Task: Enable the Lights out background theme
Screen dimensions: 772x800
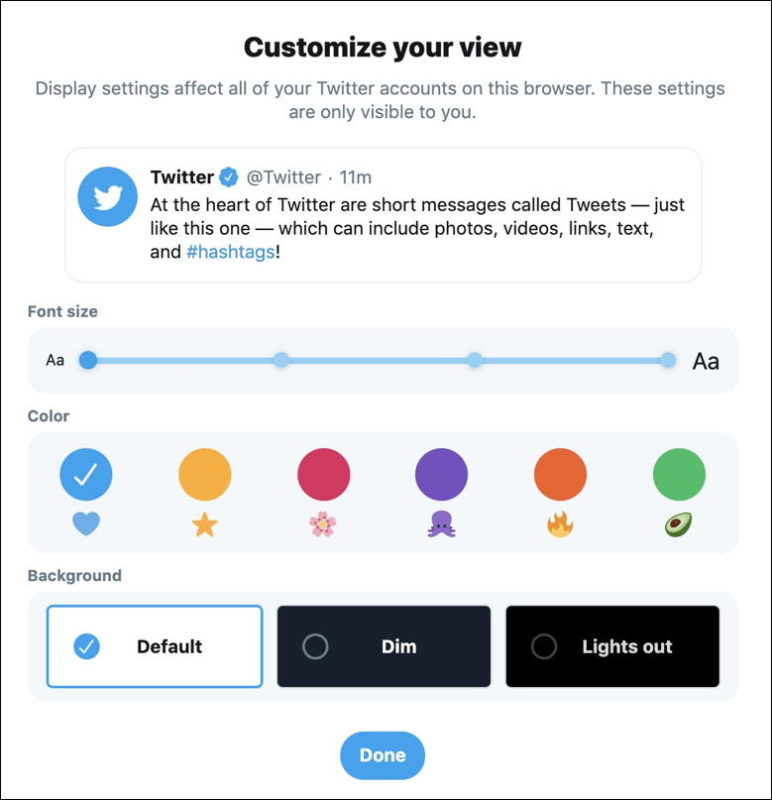Action: point(613,647)
